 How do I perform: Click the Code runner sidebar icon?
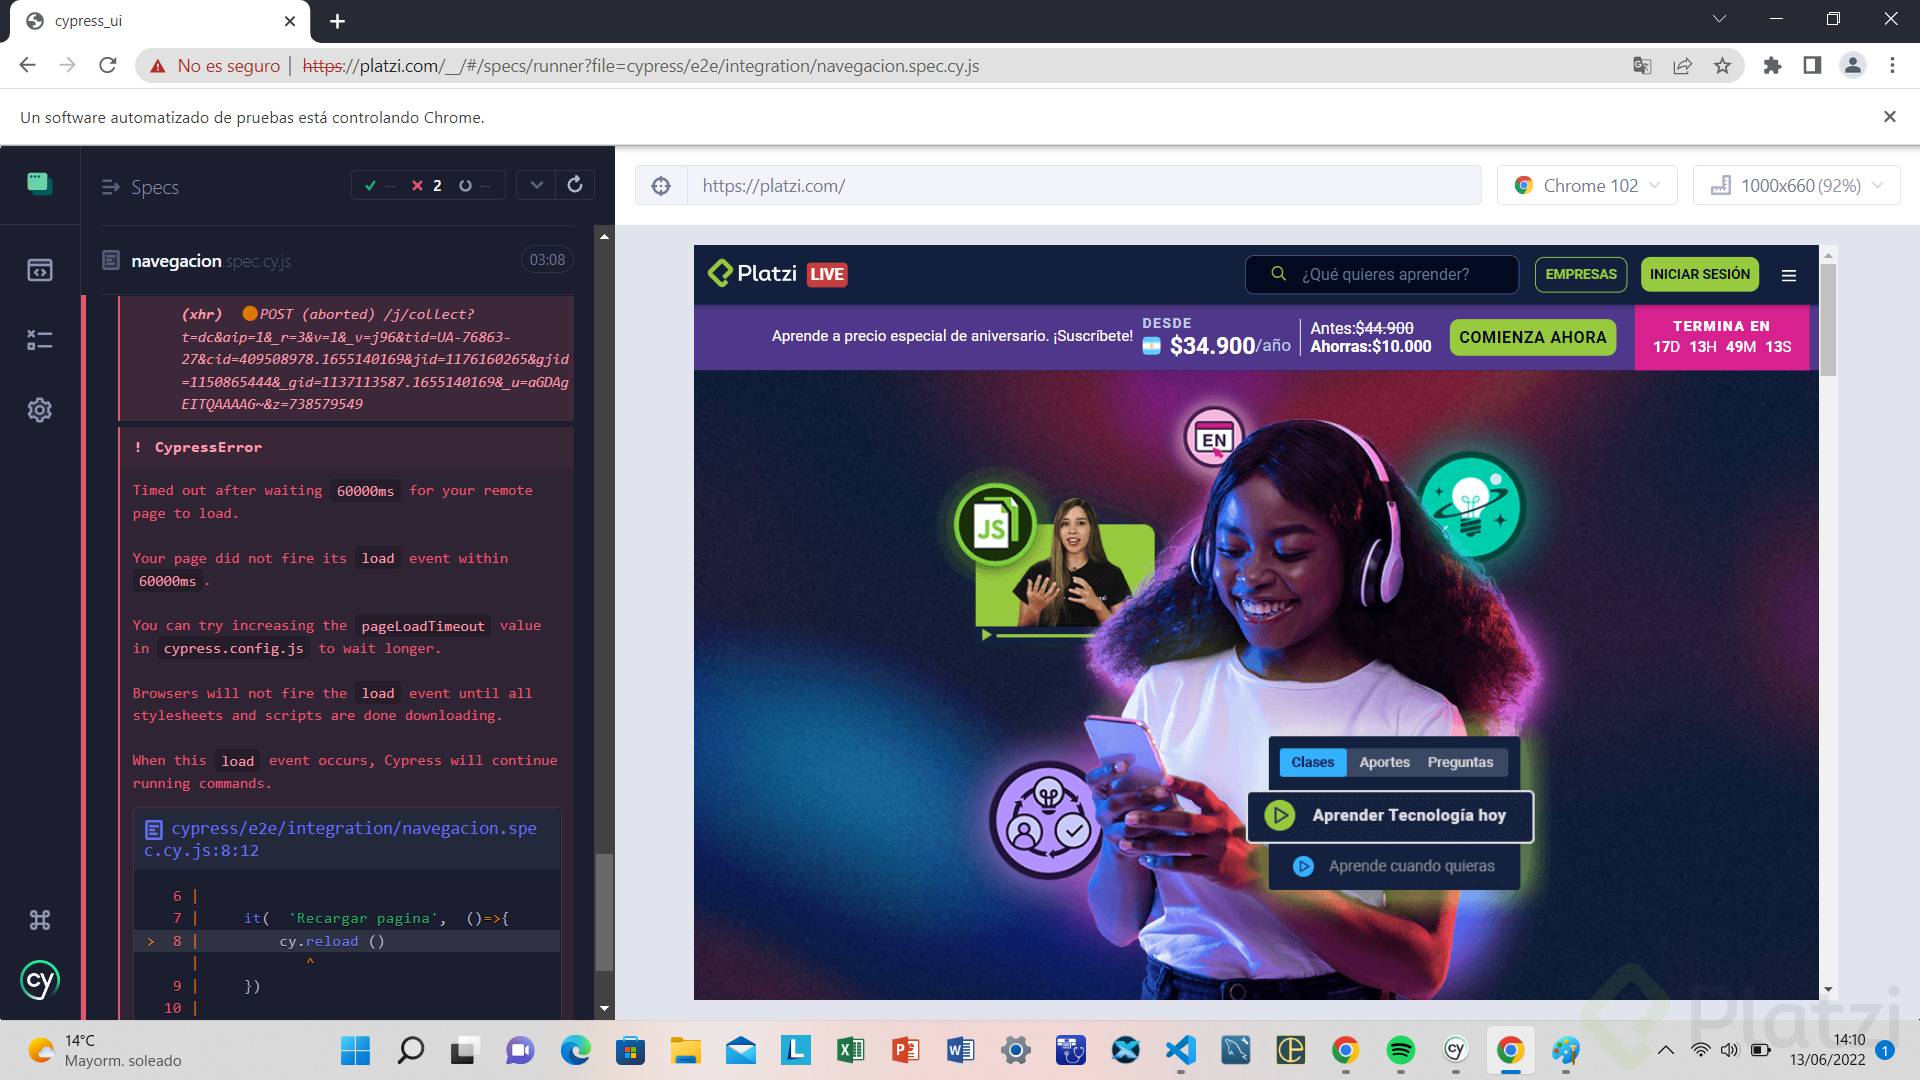40,183
